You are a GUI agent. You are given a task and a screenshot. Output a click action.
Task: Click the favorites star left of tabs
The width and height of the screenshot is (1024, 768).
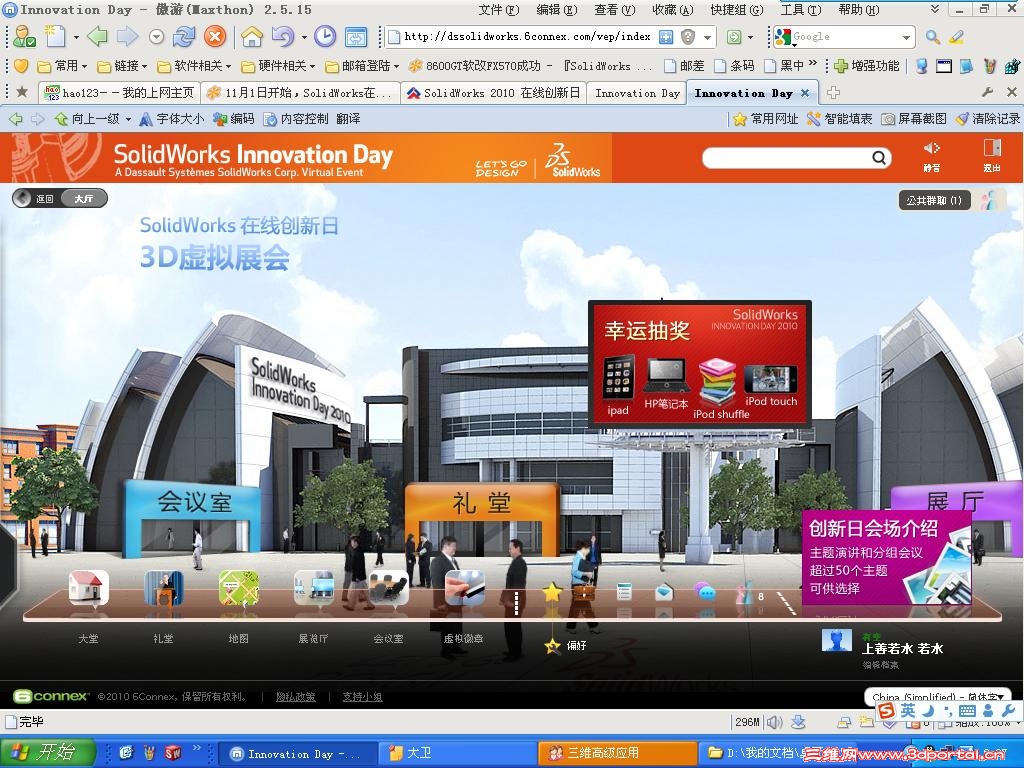coord(22,92)
